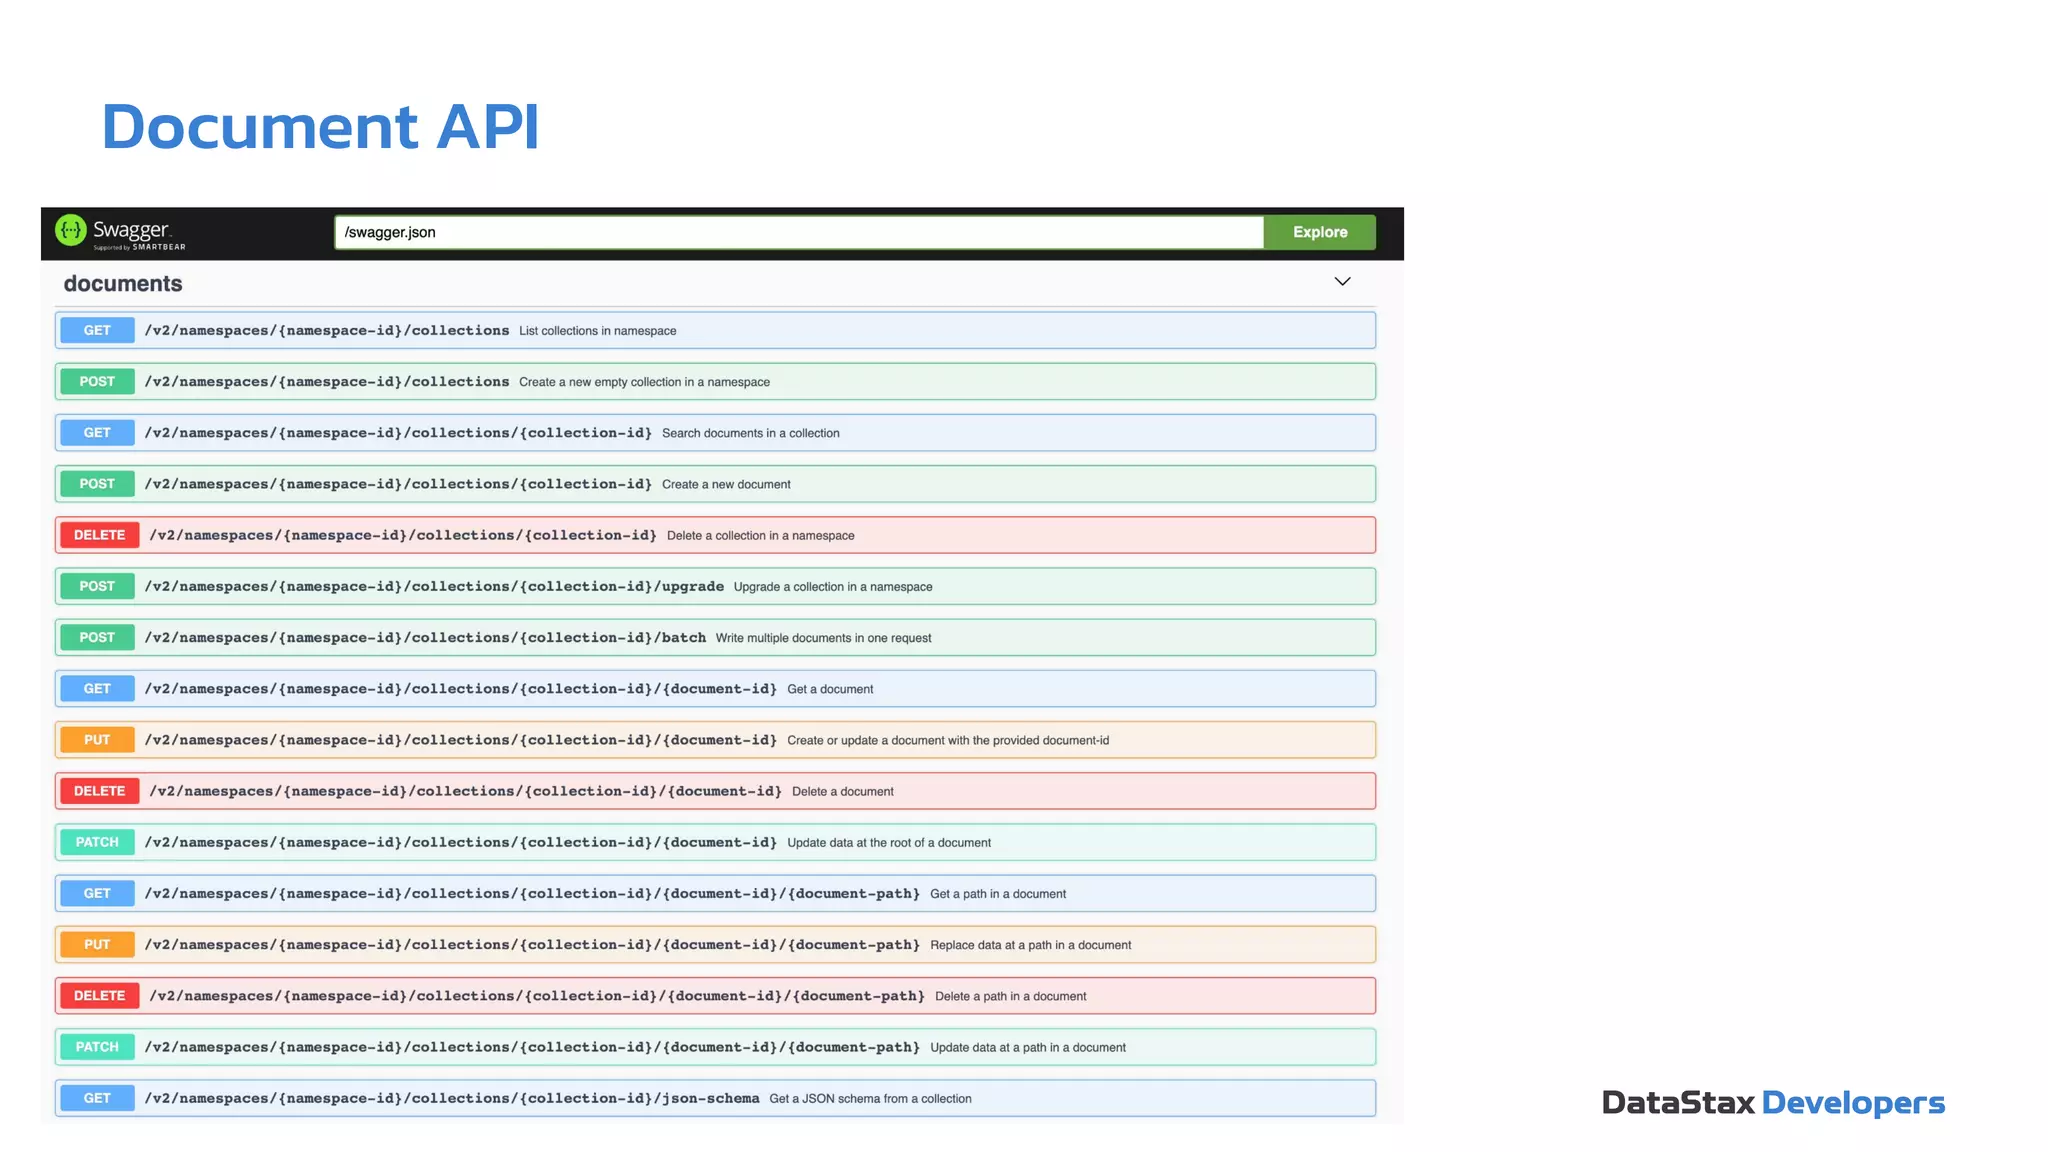Expand POST Write multiple documents in one request
The height and width of the screenshot is (1152, 2048).
click(715, 637)
